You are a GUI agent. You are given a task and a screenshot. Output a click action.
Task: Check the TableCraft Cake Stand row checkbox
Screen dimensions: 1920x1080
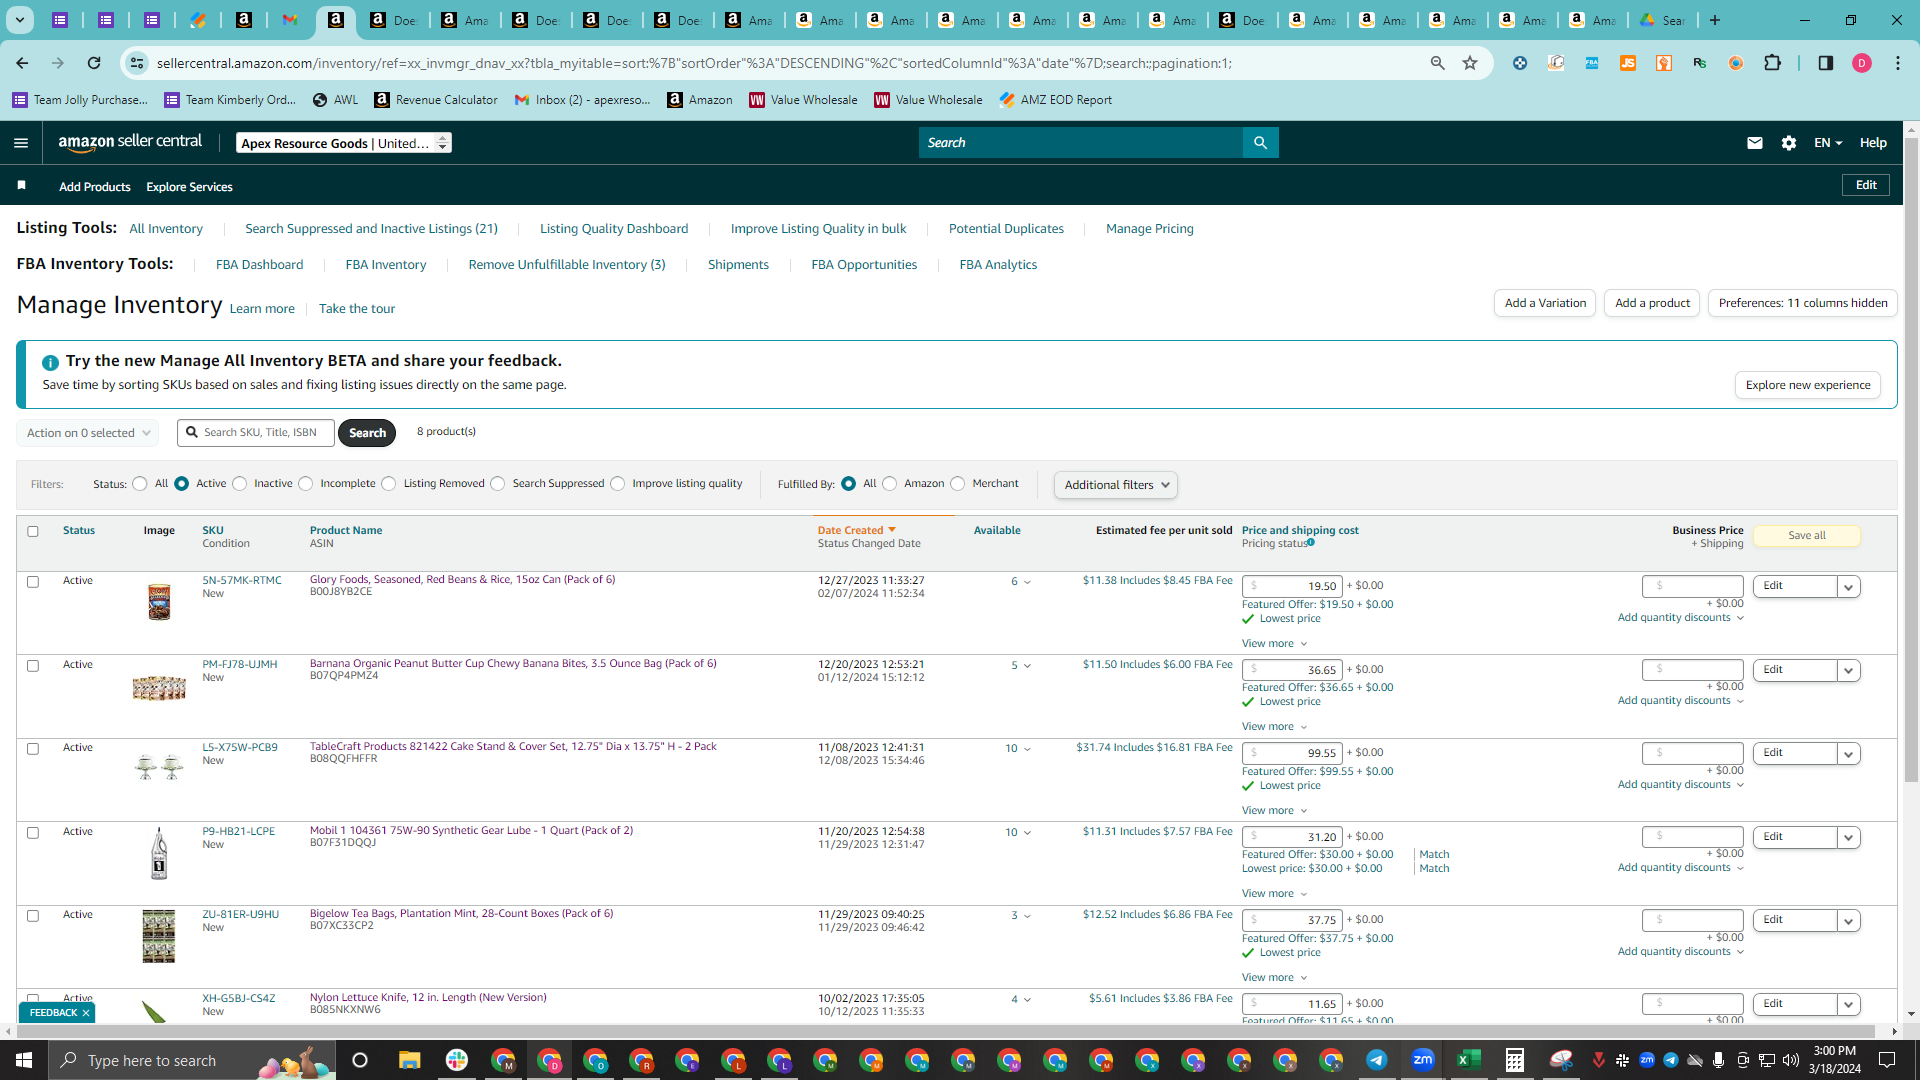pyautogui.click(x=33, y=749)
